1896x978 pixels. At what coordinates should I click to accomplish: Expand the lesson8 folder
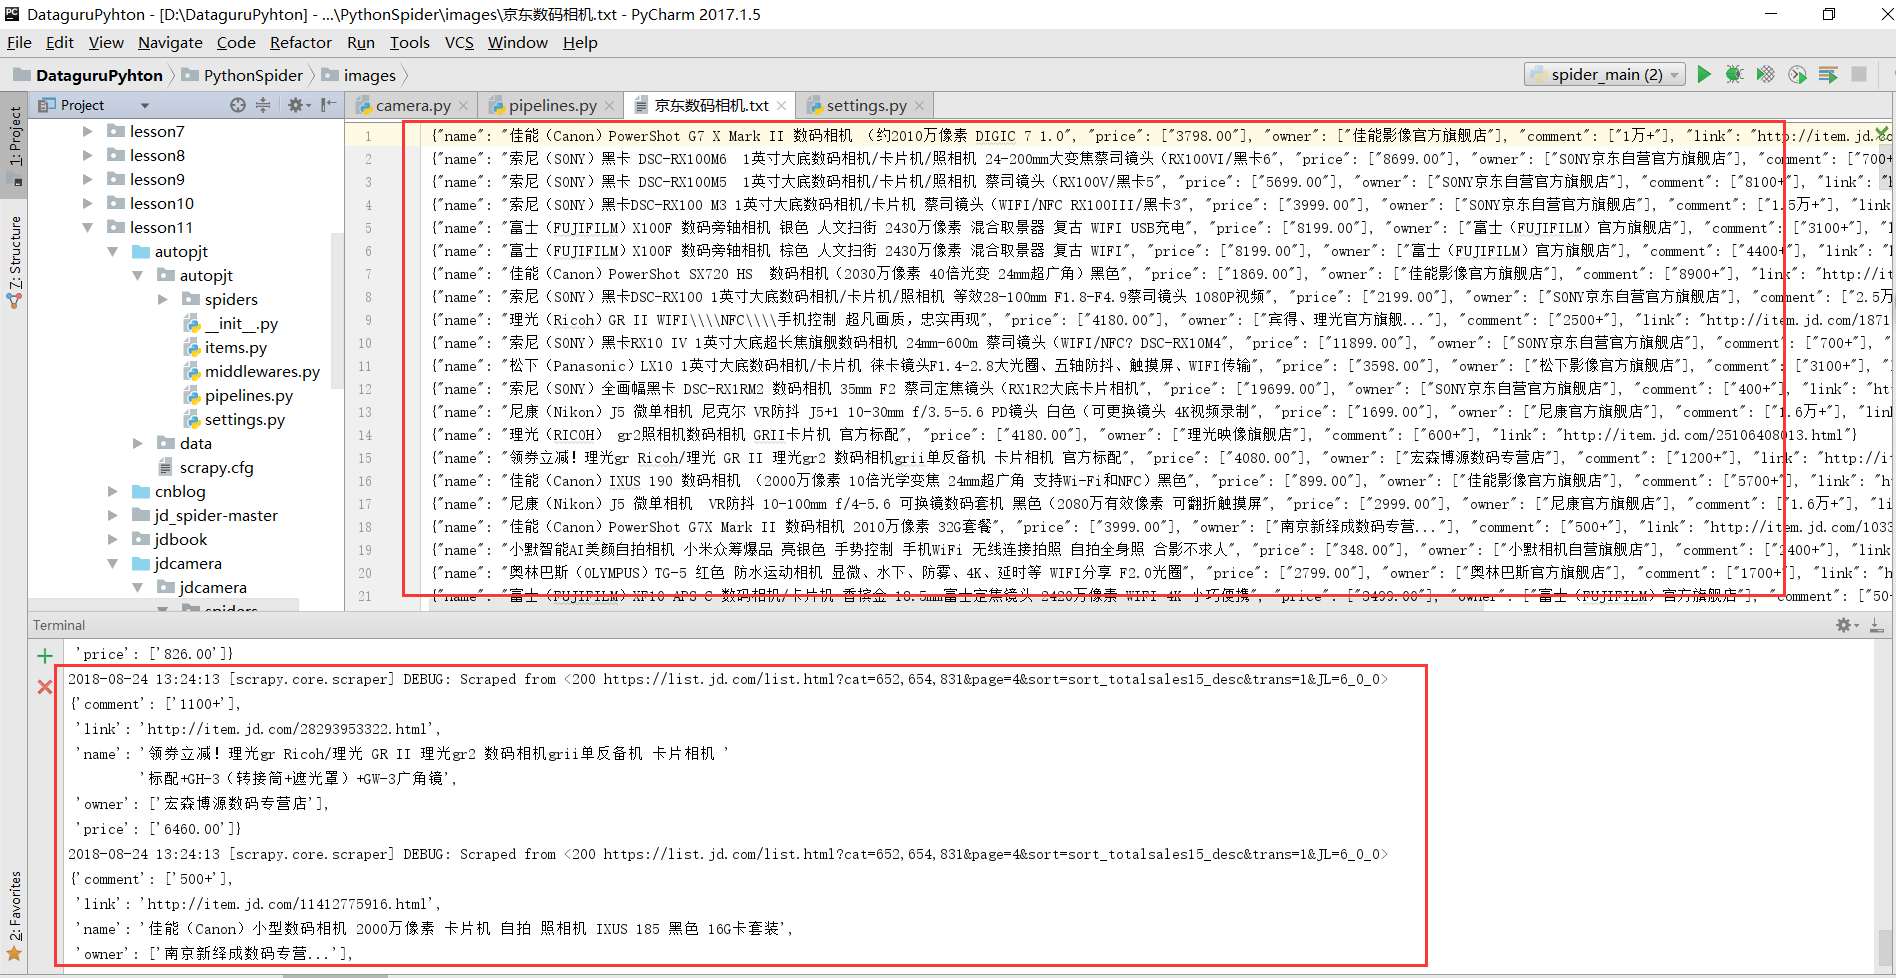click(87, 155)
